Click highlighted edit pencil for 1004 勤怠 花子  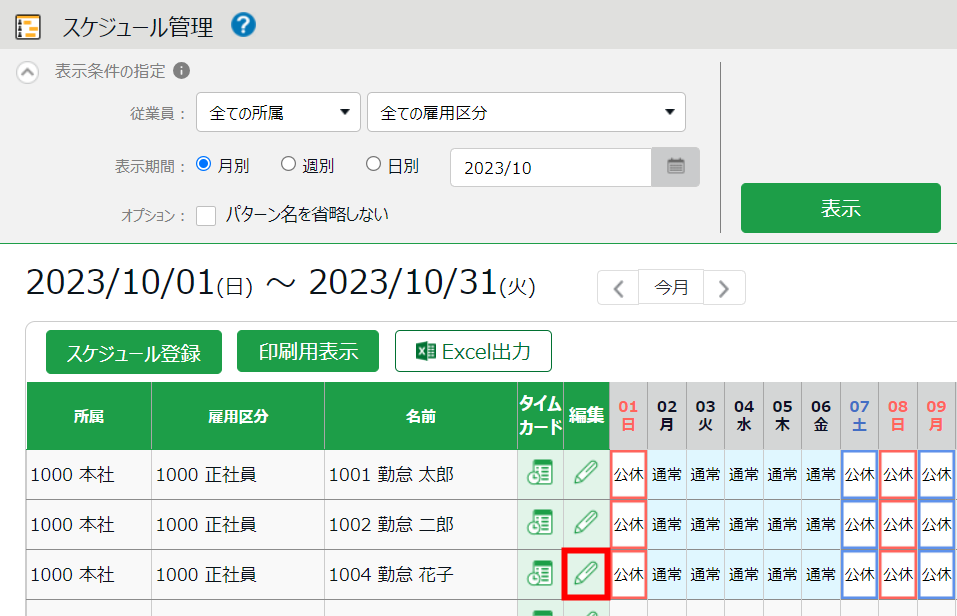point(586,574)
